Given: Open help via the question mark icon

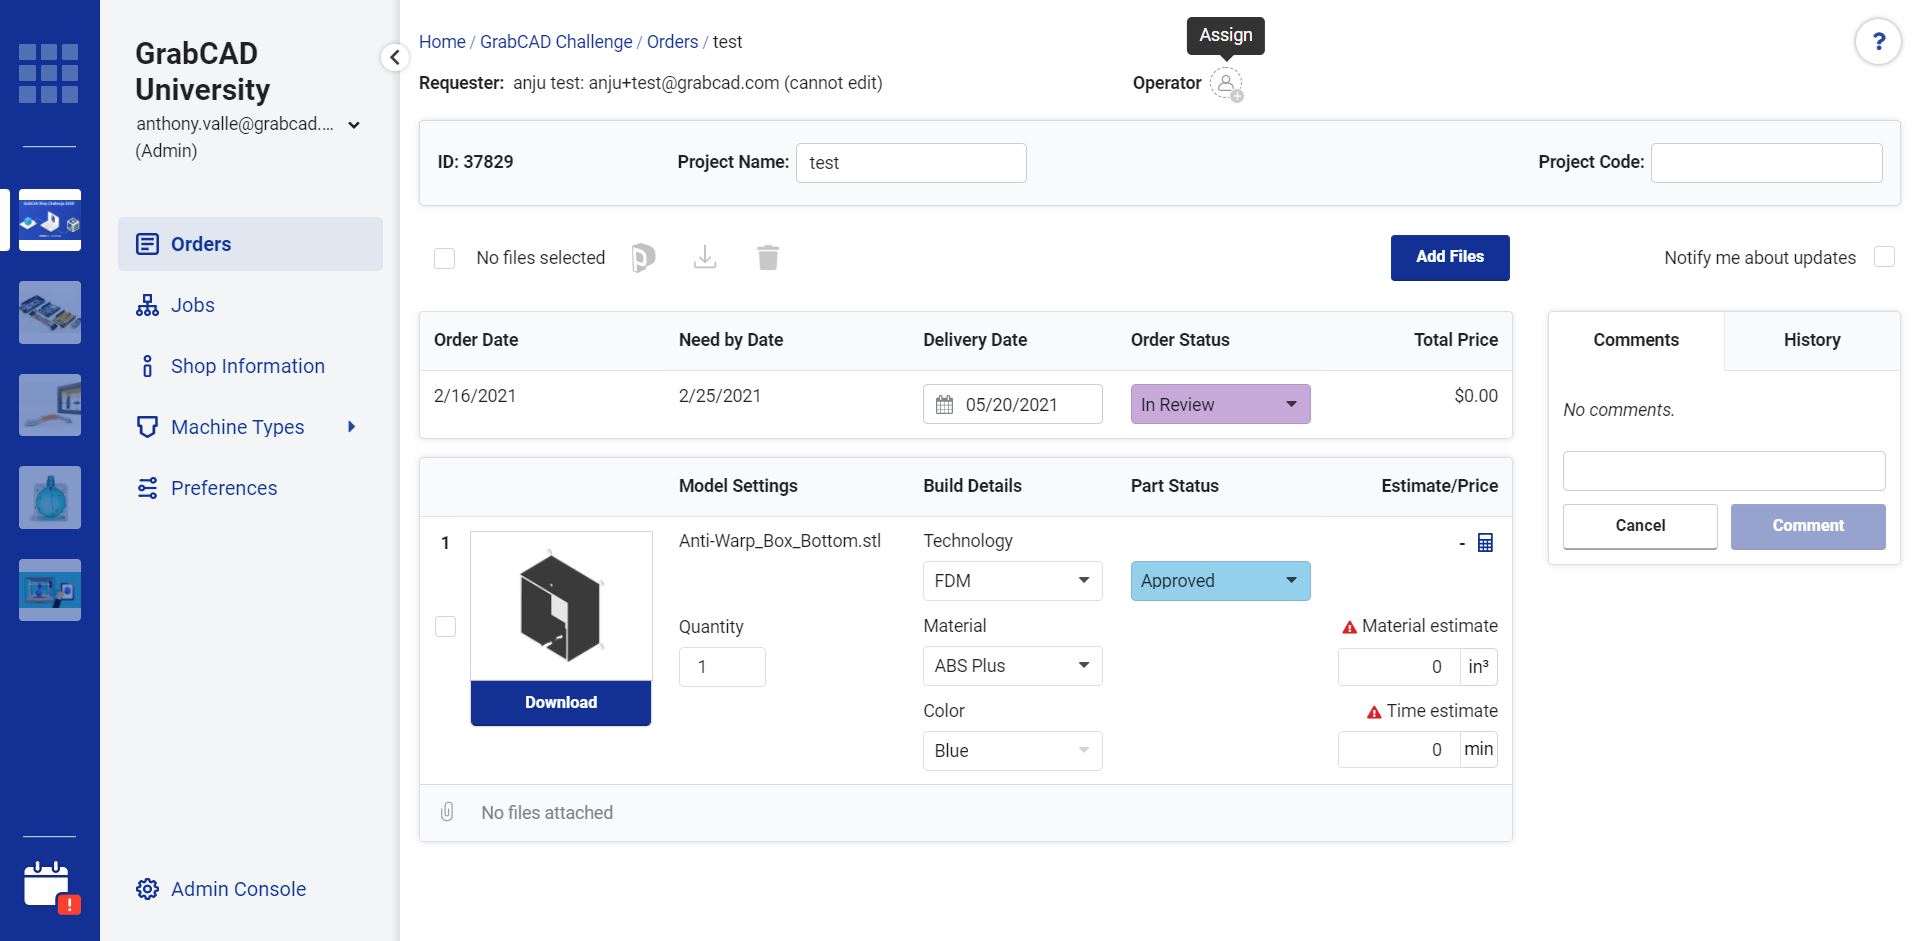Looking at the screenshot, I should point(1879,42).
